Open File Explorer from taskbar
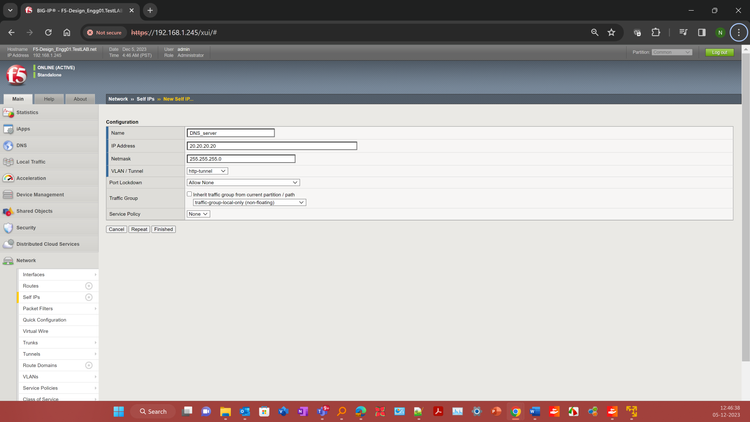Screen dimensions: 750x422 (x=225, y=411)
